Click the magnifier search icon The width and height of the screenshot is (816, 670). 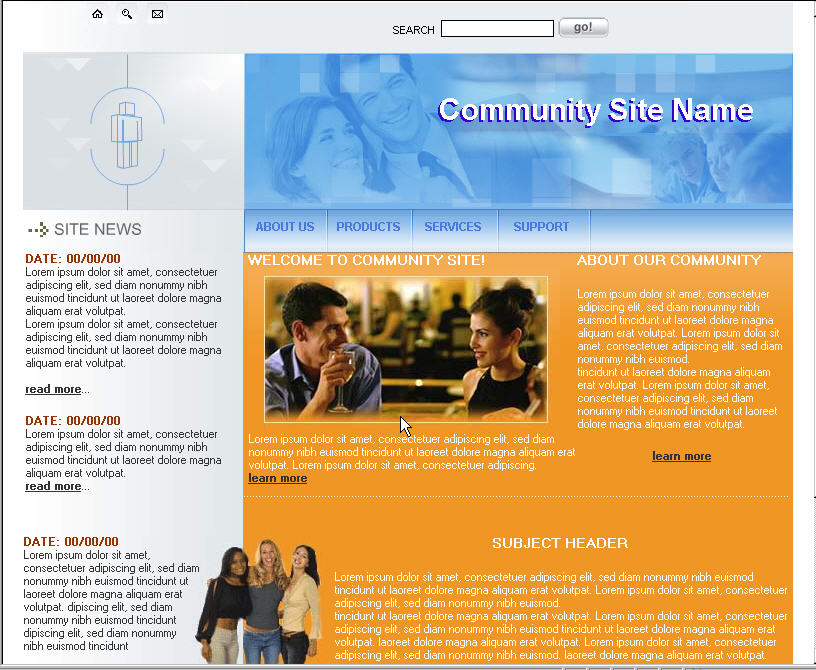coord(127,14)
